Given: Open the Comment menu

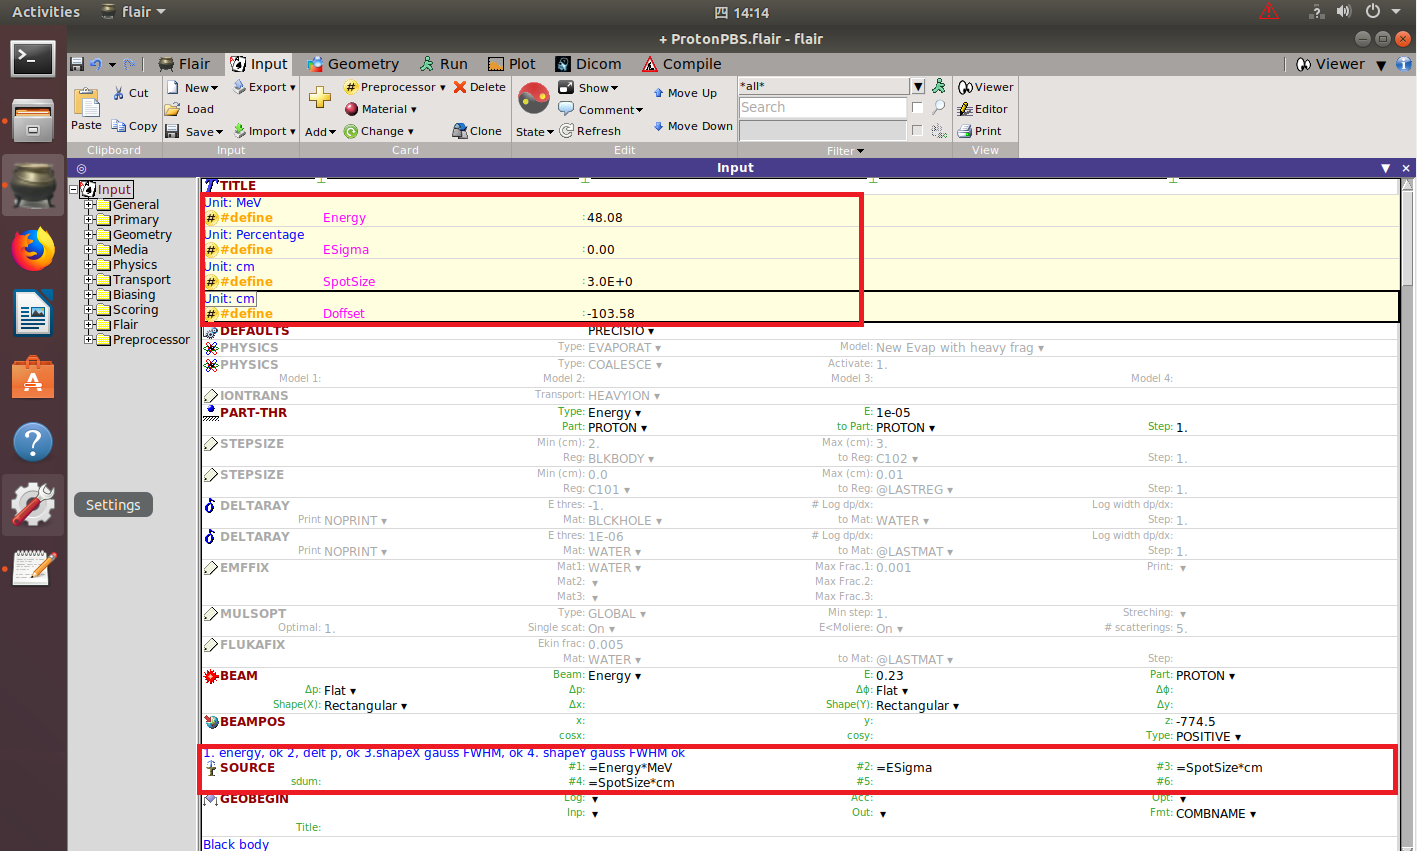Looking at the screenshot, I should point(601,110).
